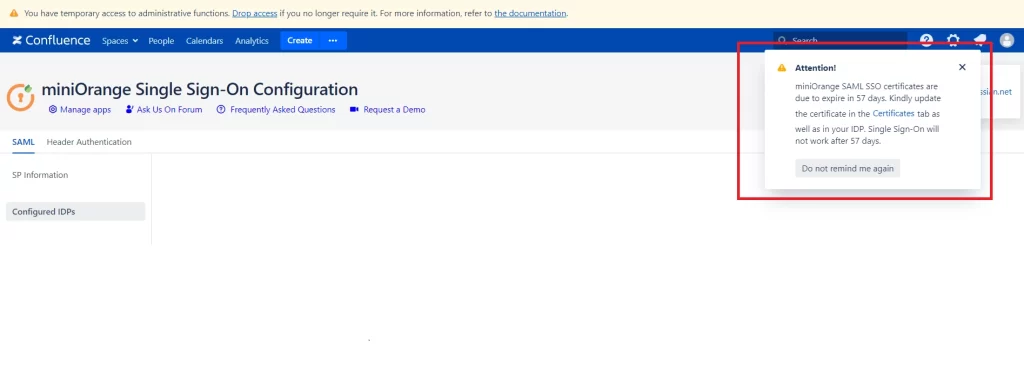Open the Manage apps link
The width and height of the screenshot is (1024, 386).
pyautogui.click(x=80, y=110)
